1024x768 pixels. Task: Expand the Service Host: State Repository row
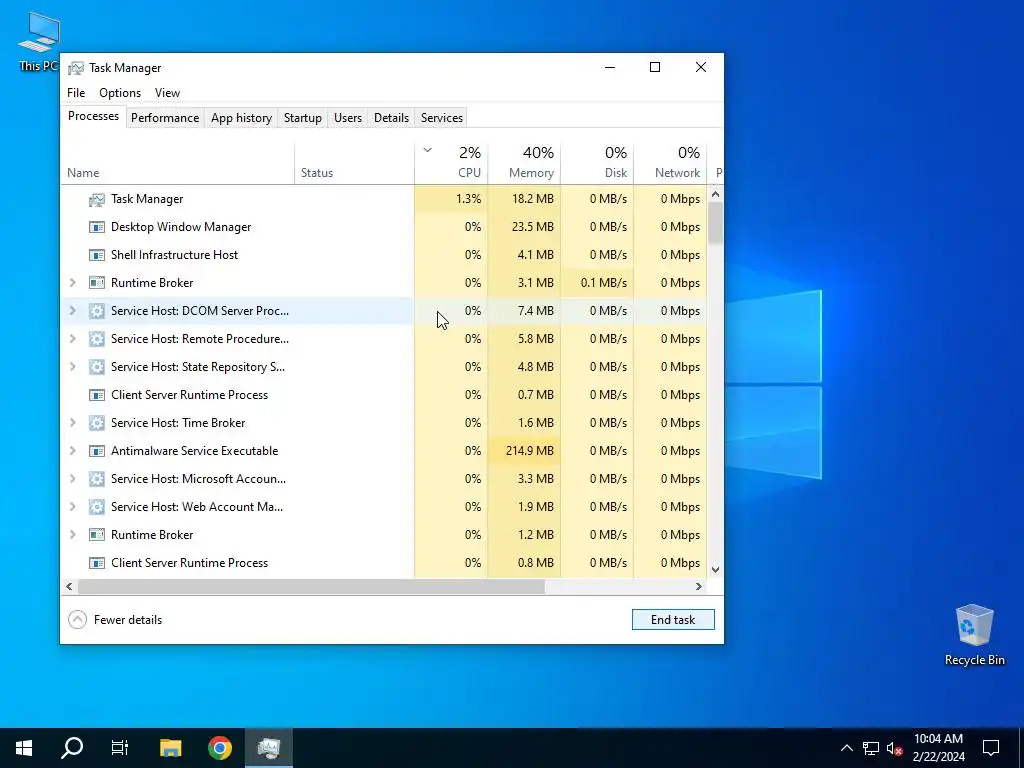coord(72,367)
